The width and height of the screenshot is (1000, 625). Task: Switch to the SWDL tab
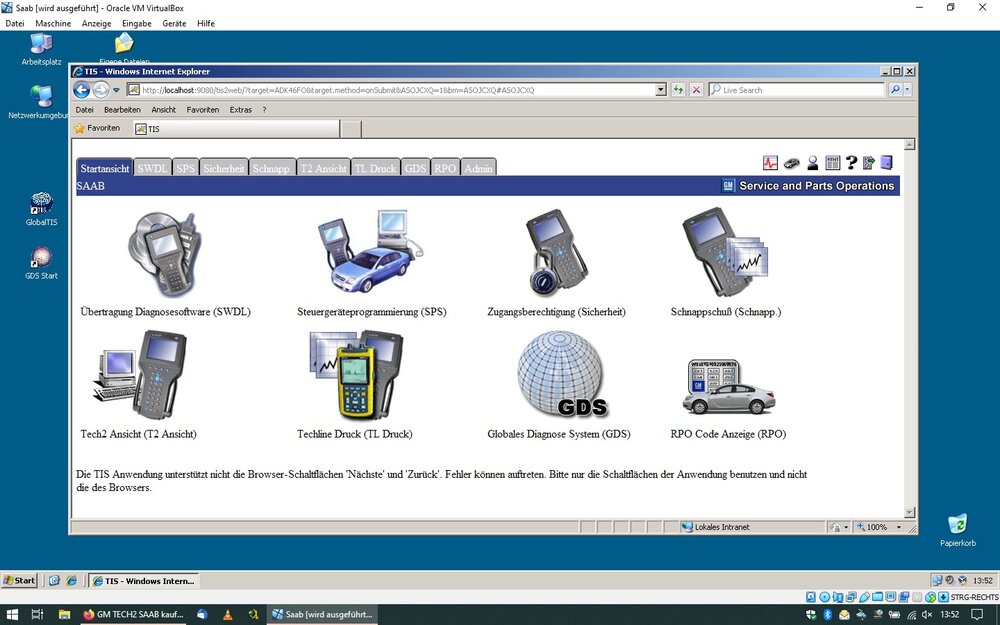152,168
